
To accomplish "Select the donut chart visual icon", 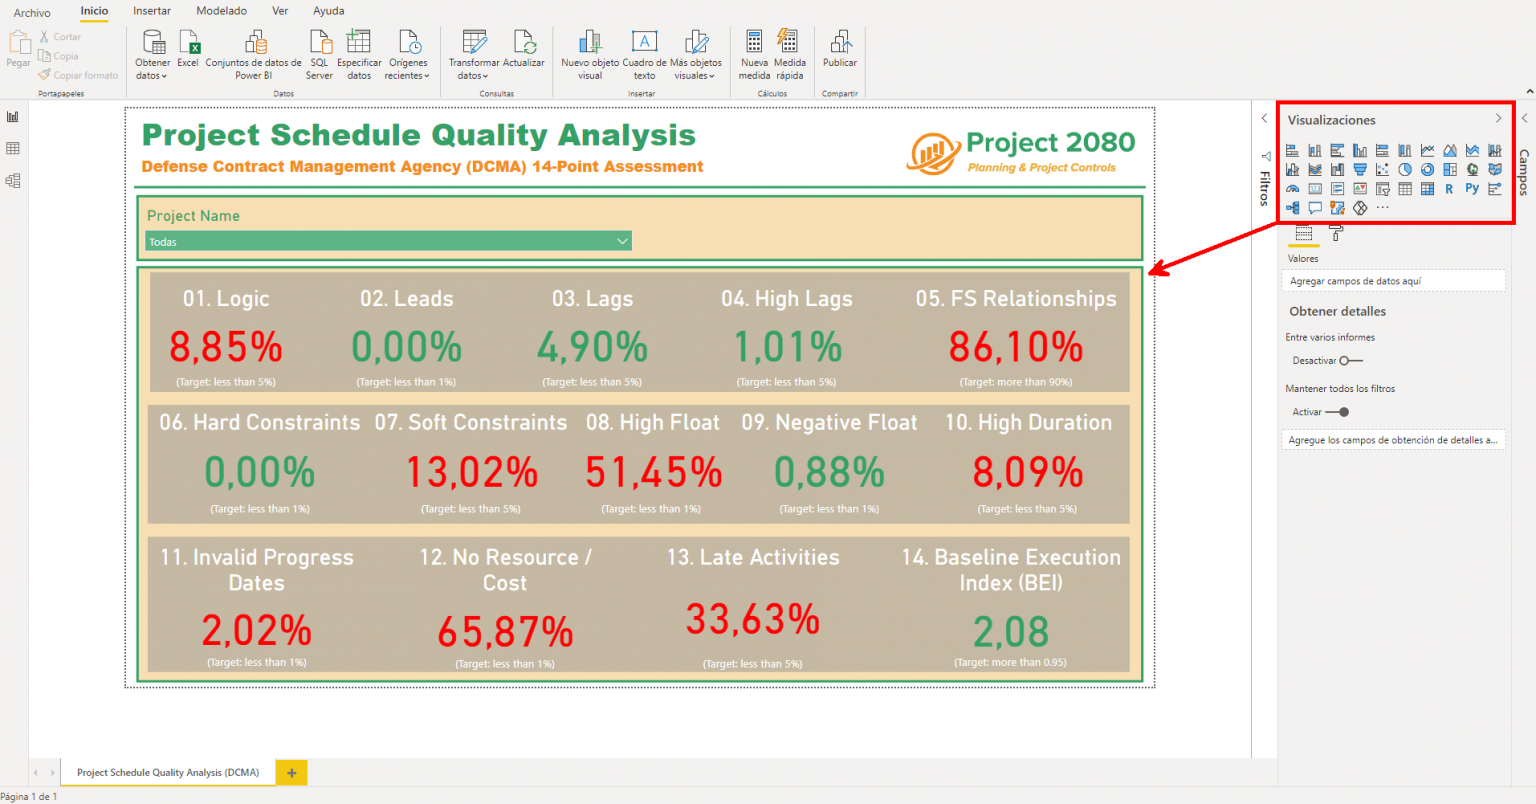I will point(1428,169).
